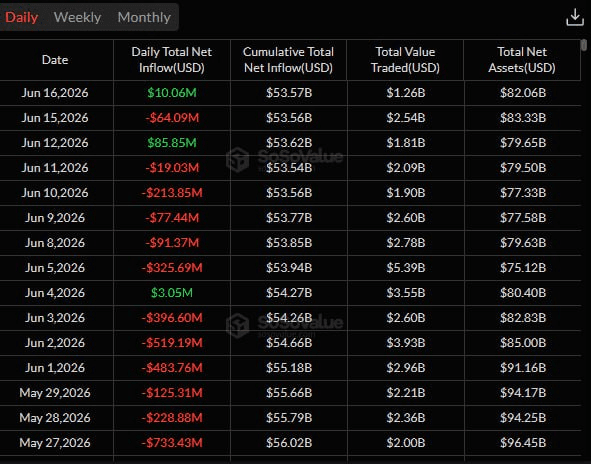Select the $55.18B cumulative inflow value
Screen dimensions: 591x464
click(289, 368)
